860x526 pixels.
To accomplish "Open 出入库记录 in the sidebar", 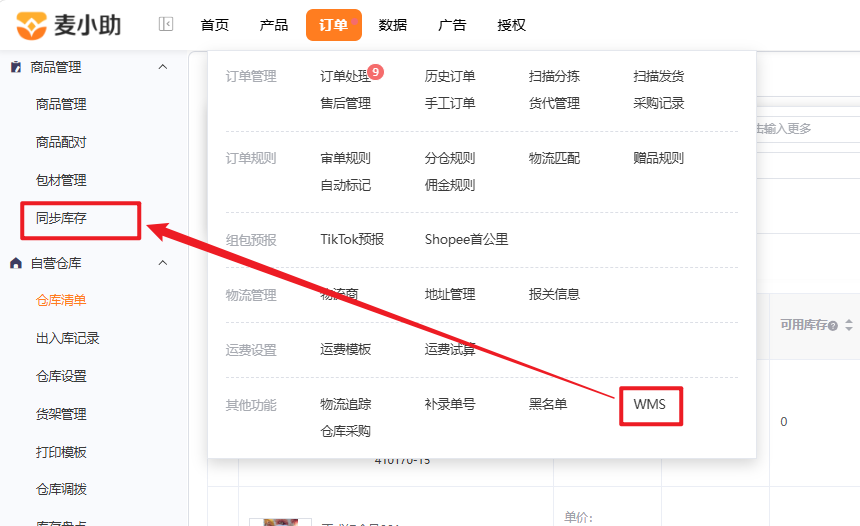I will 67,338.
